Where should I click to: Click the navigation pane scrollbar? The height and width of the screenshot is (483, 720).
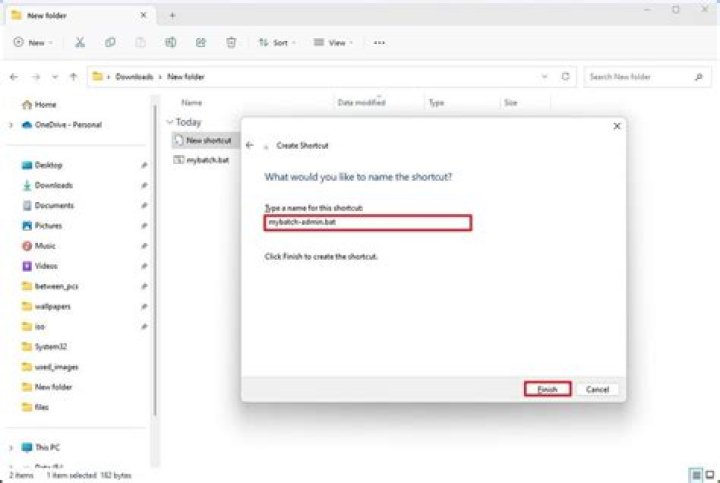coord(155,260)
